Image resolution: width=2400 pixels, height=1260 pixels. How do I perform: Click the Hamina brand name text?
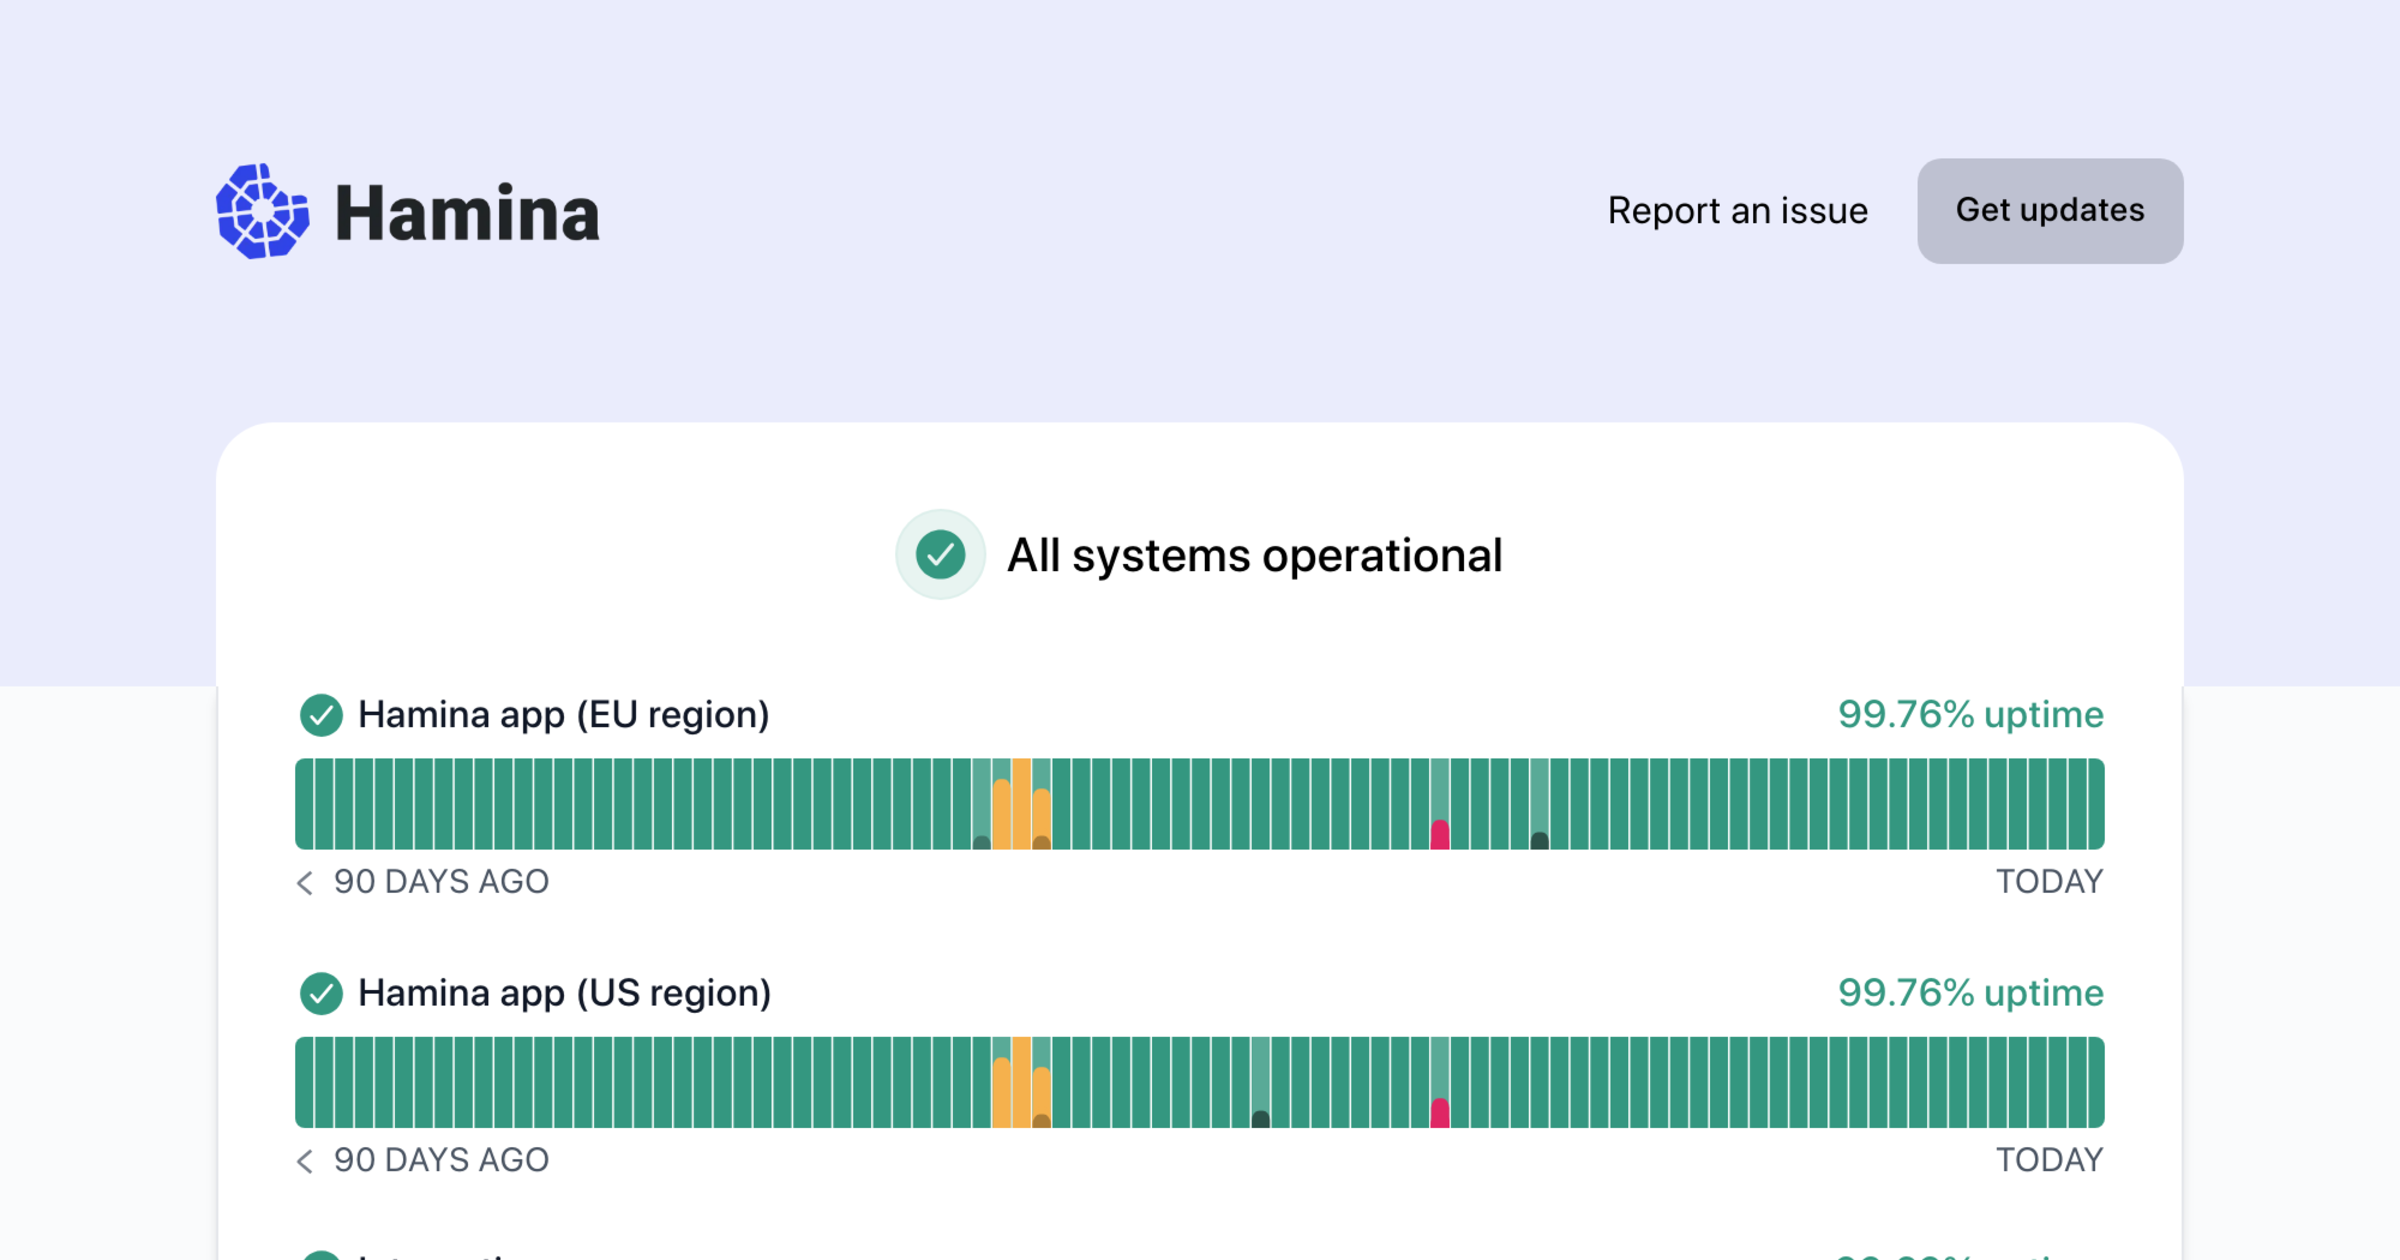point(467,214)
